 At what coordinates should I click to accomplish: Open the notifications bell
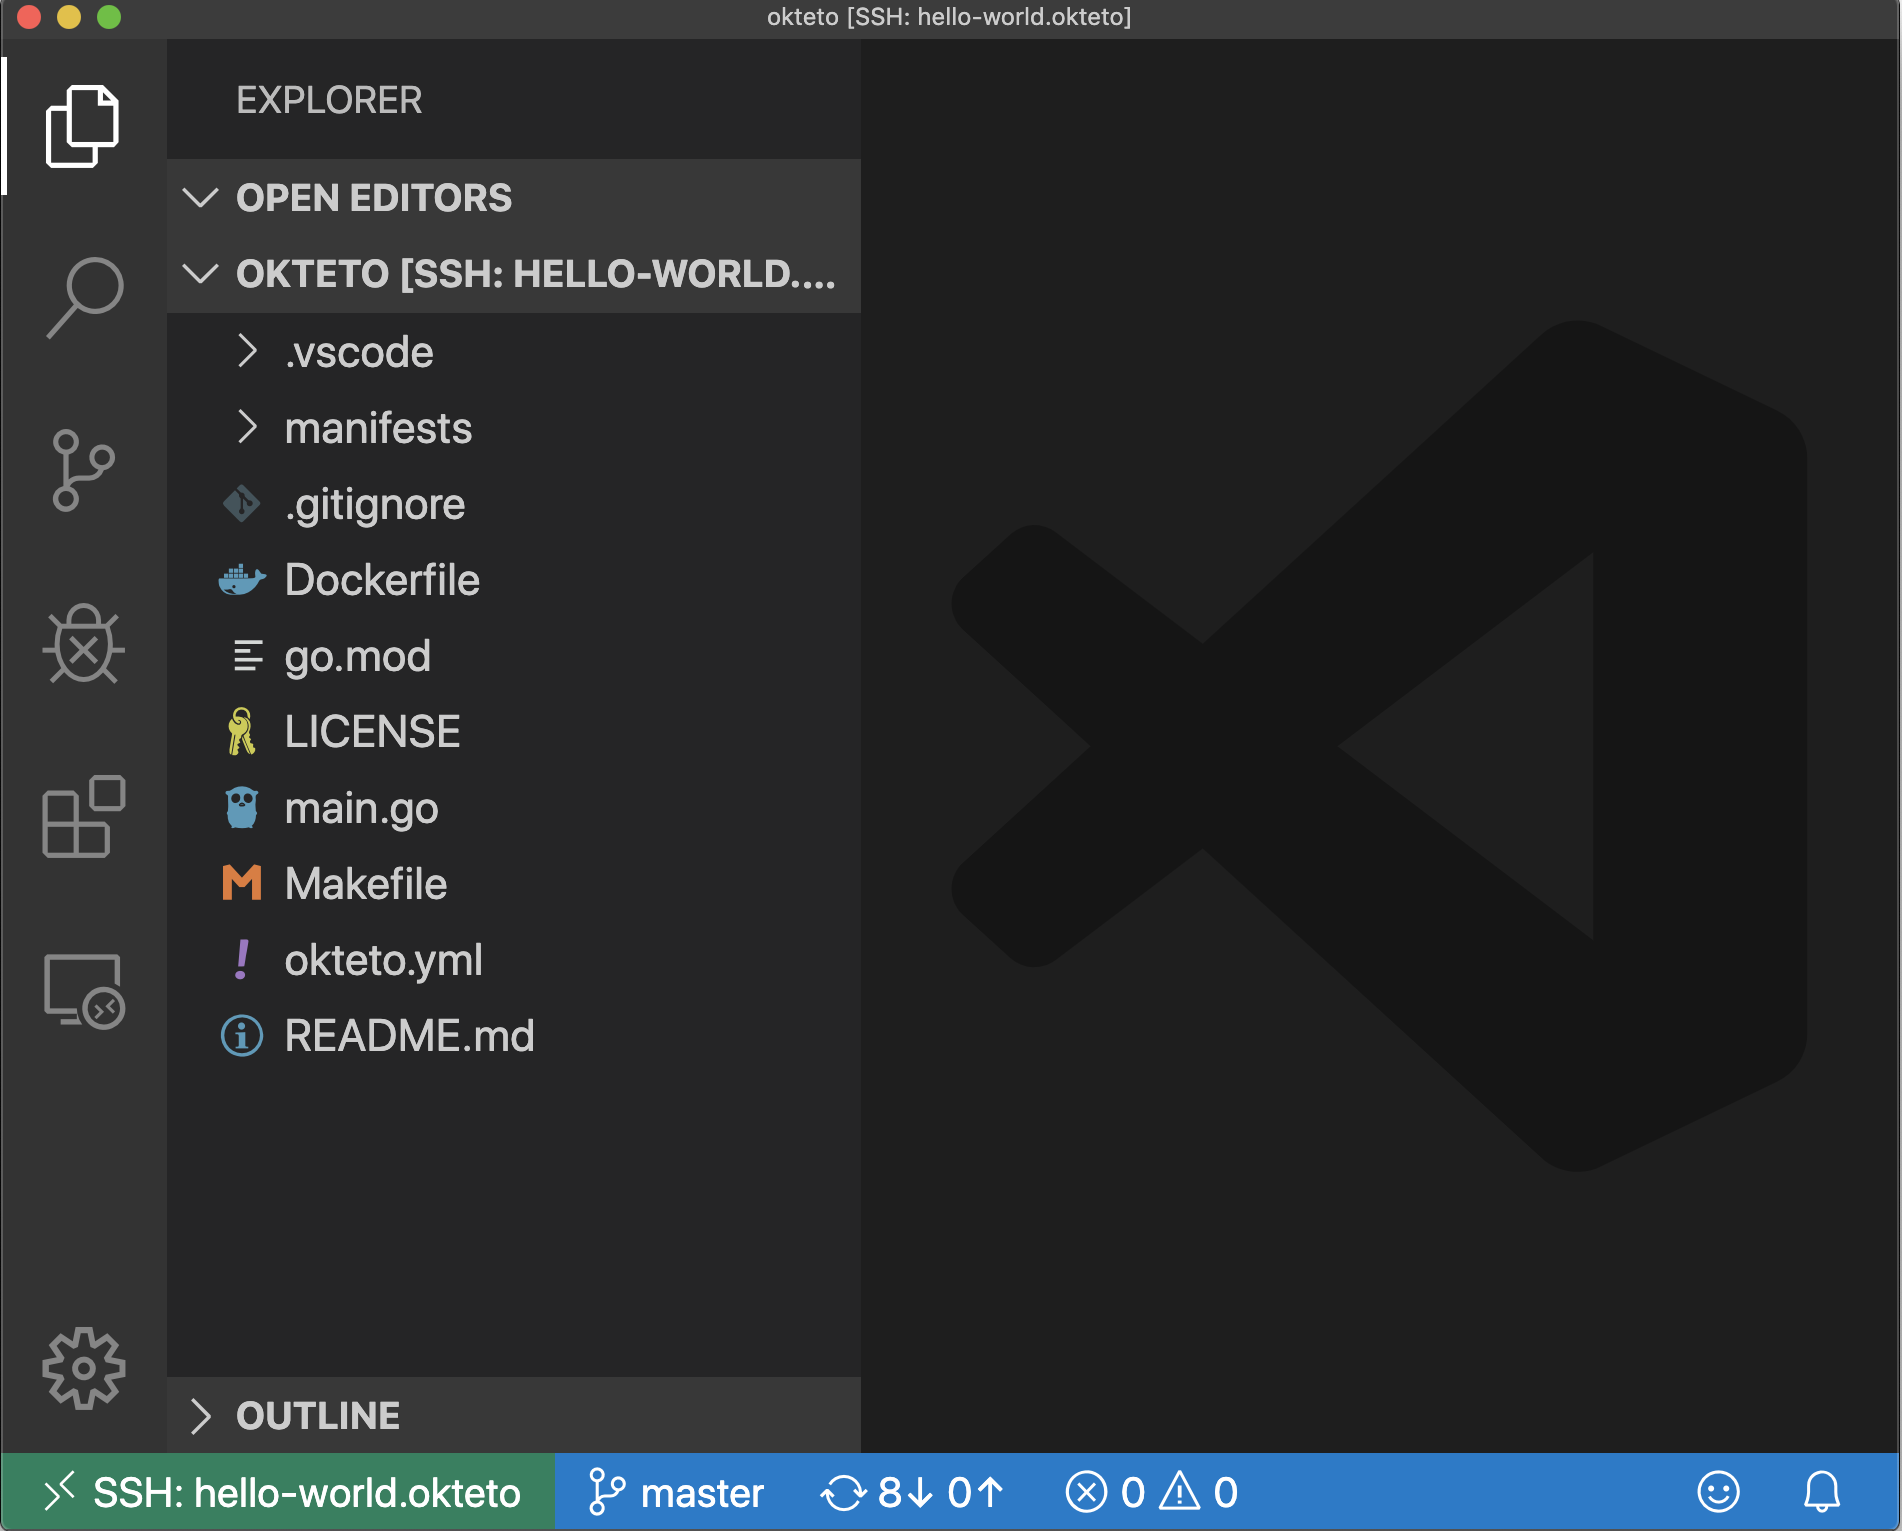tap(1822, 1492)
